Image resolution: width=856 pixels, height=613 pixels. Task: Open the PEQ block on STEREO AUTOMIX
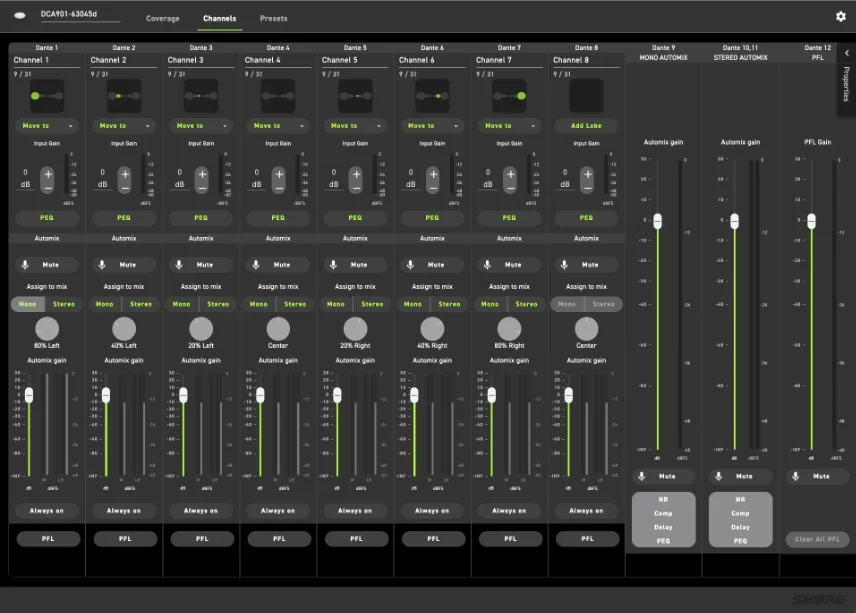[740, 541]
